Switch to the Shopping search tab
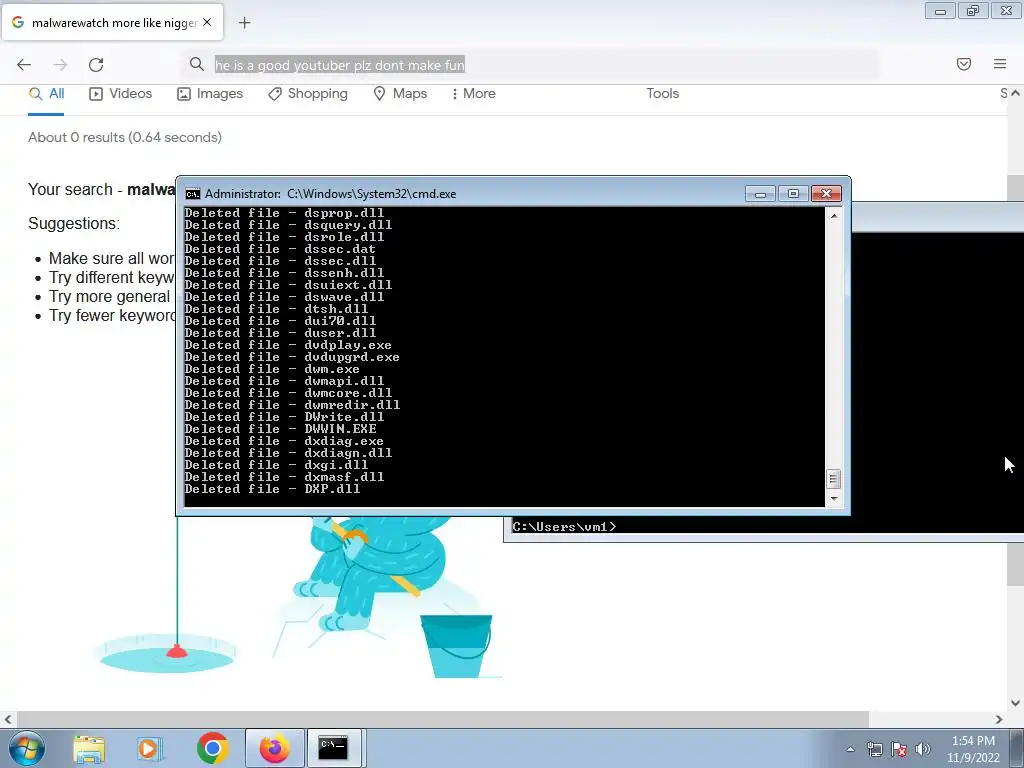Viewport: 1024px width, 768px height. pyautogui.click(x=308, y=94)
